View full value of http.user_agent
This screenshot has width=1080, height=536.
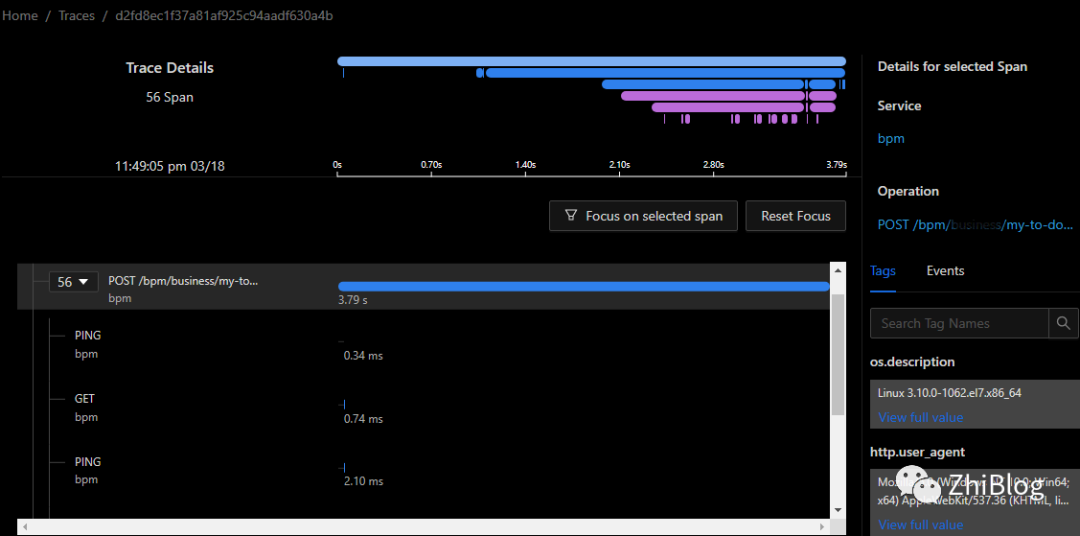[920, 525]
